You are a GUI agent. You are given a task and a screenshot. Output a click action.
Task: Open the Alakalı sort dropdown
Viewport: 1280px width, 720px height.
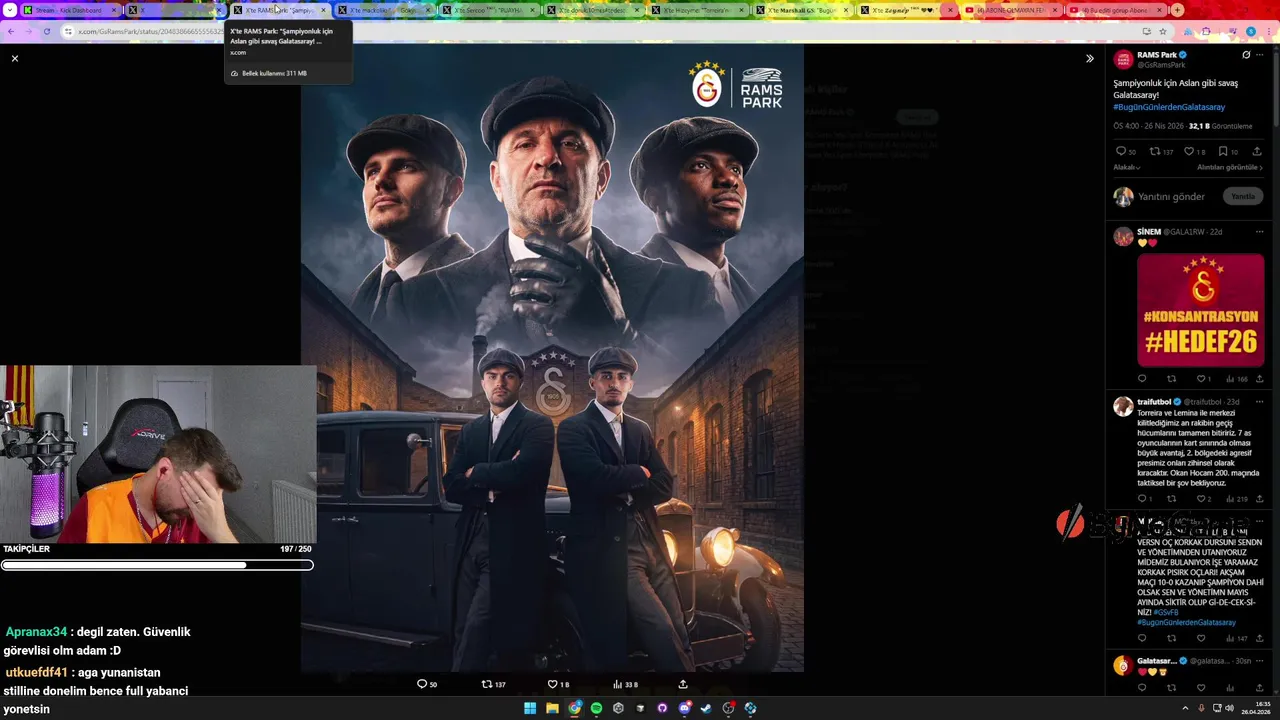click(x=1127, y=167)
